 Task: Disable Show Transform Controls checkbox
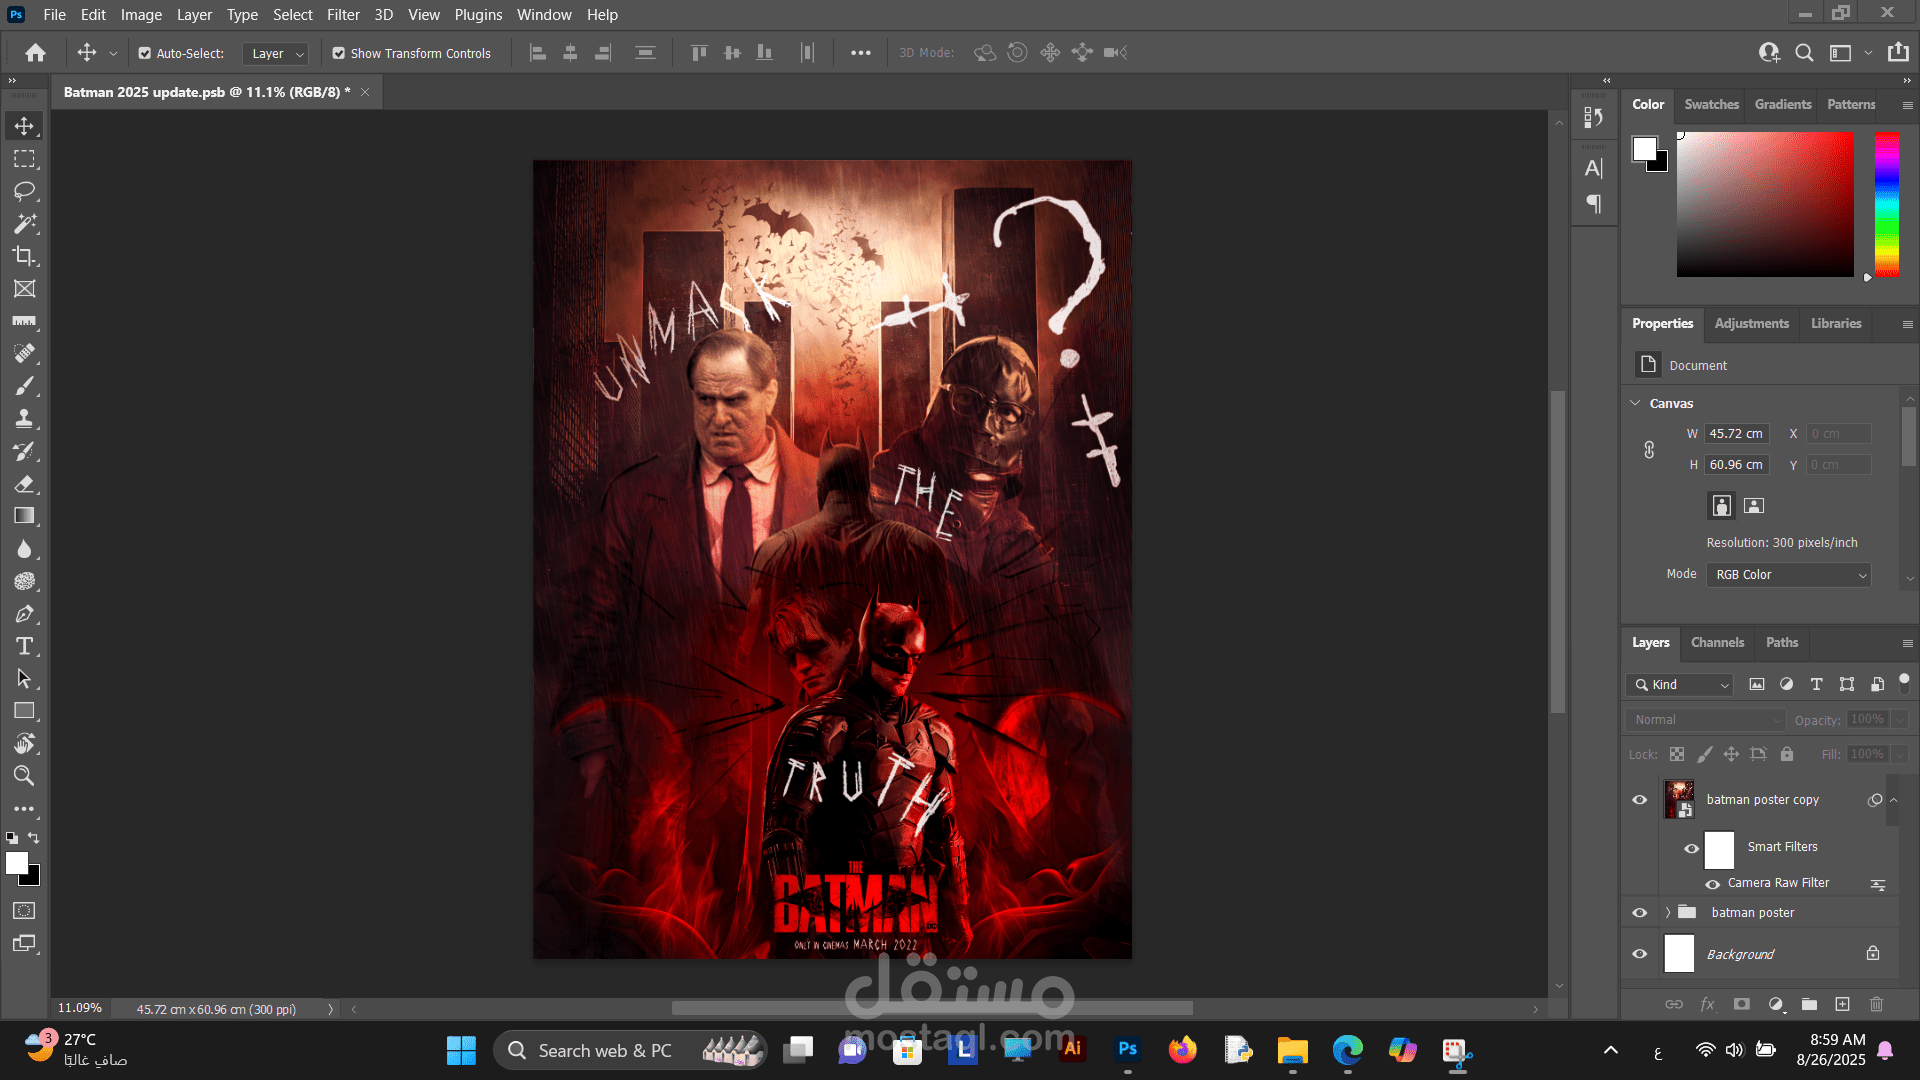pyautogui.click(x=339, y=53)
